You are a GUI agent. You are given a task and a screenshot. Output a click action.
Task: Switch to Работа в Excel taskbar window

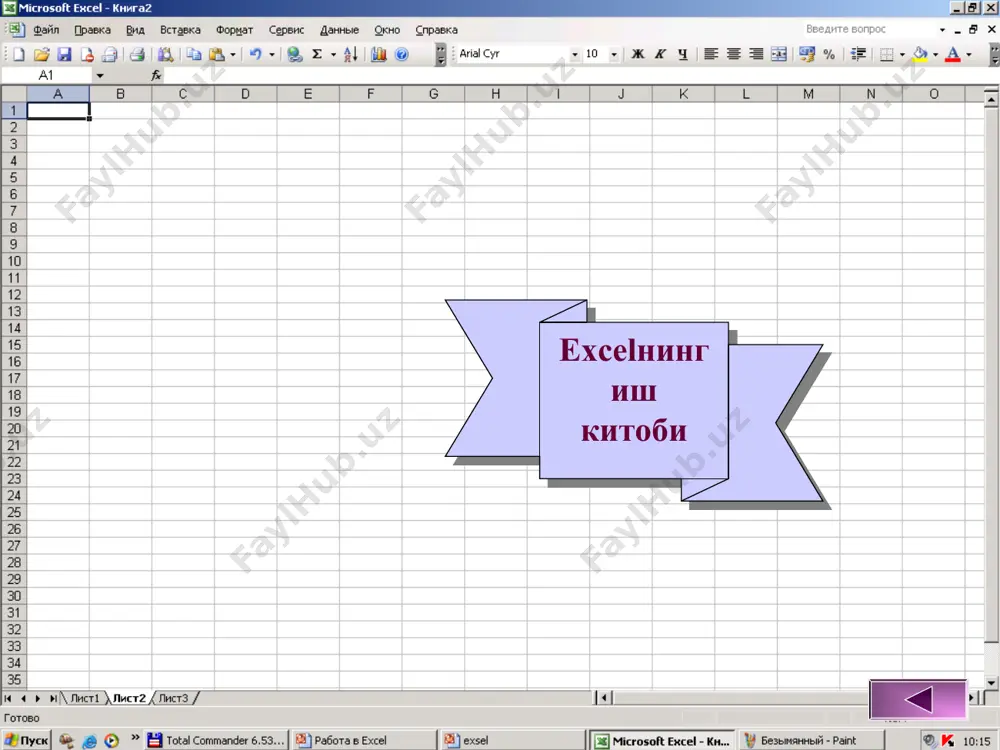365,740
